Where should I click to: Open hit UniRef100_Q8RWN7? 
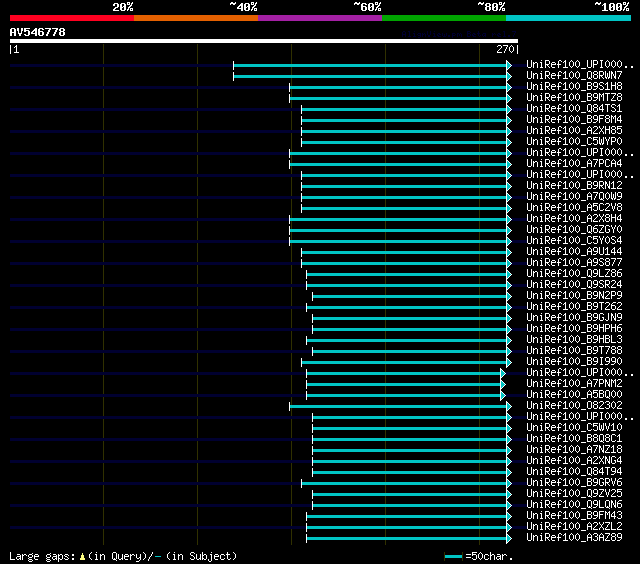coord(574,75)
